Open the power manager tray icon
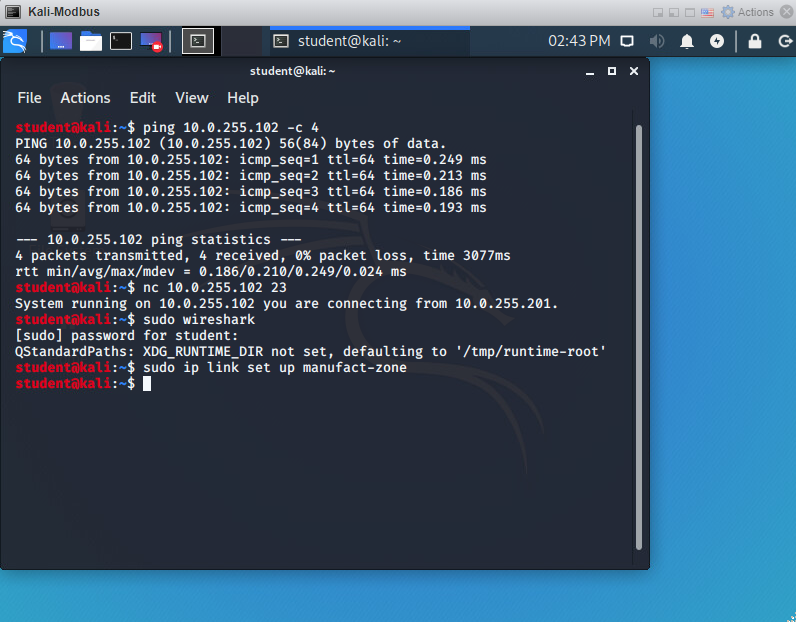Viewport: 796px width, 622px height. 717,41
